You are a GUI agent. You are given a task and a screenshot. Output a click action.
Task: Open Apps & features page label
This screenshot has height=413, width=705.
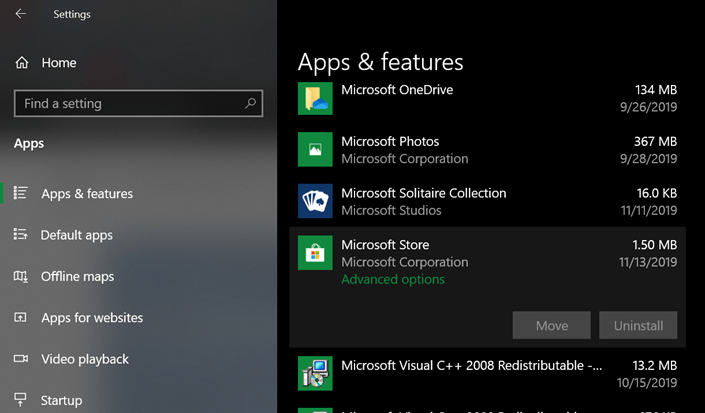pos(87,194)
